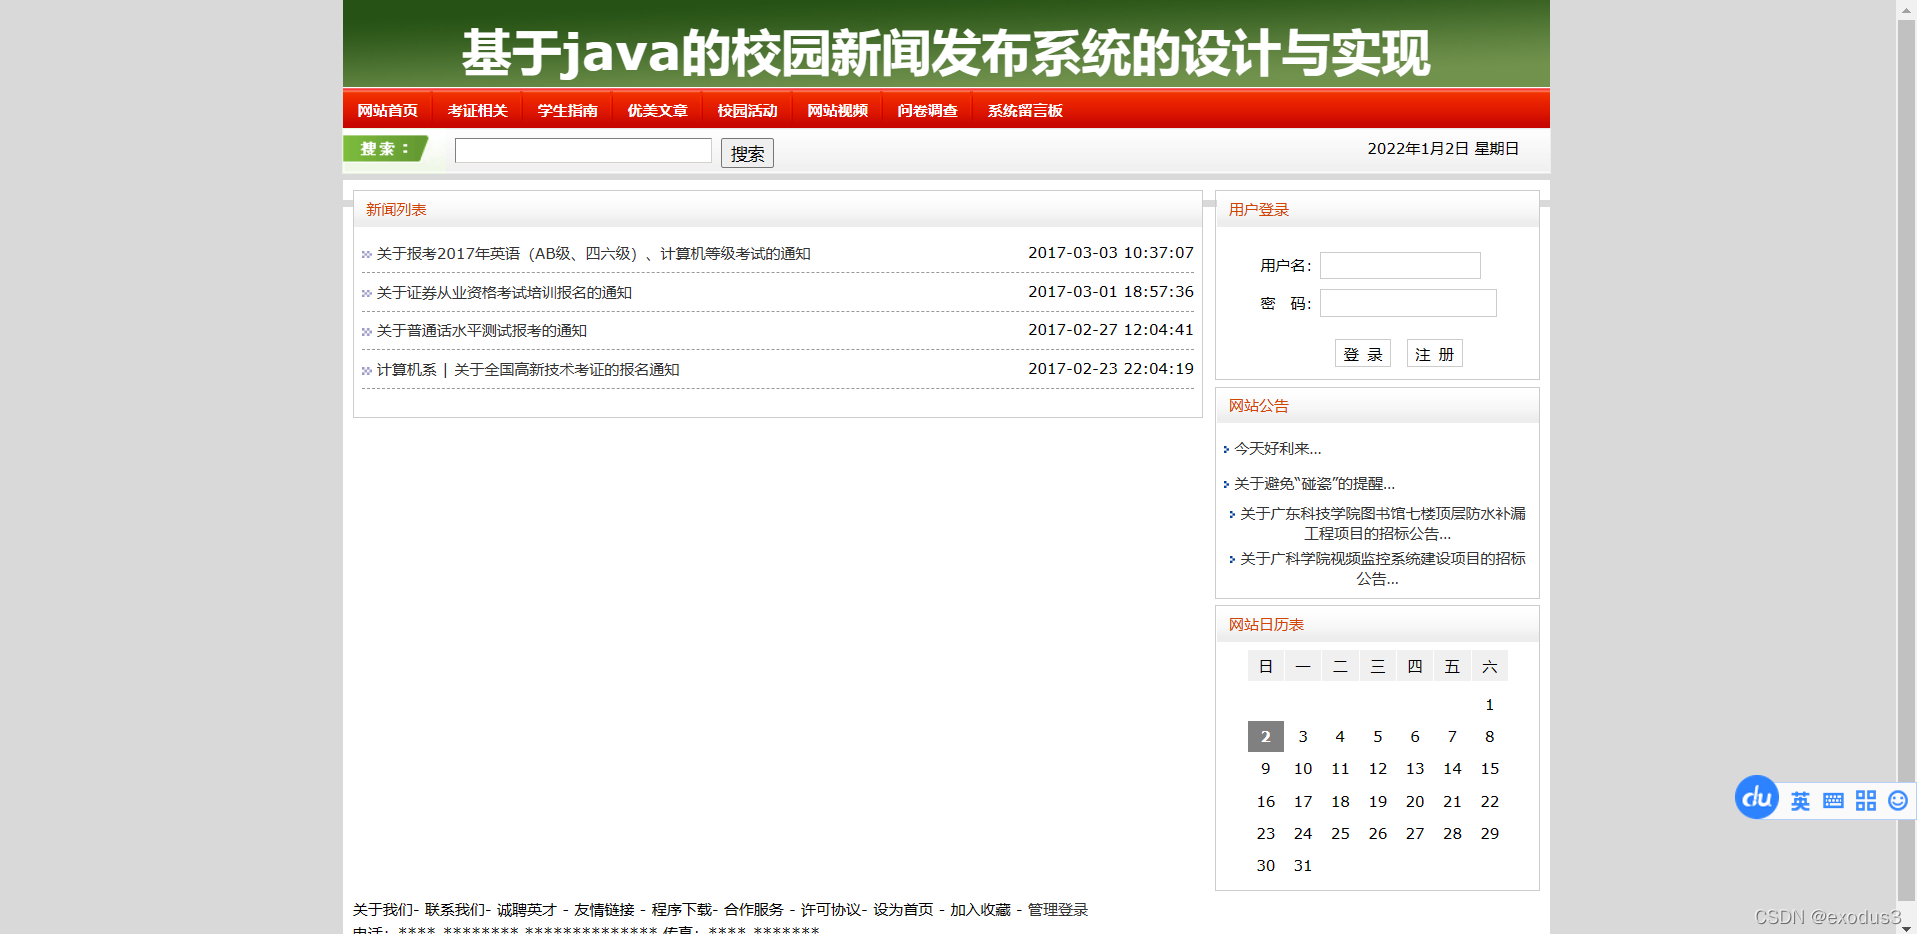The height and width of the screenshot is (934, 1917).
Task: Click the 合作服务 footer link
Action: (x=754, y=910)
